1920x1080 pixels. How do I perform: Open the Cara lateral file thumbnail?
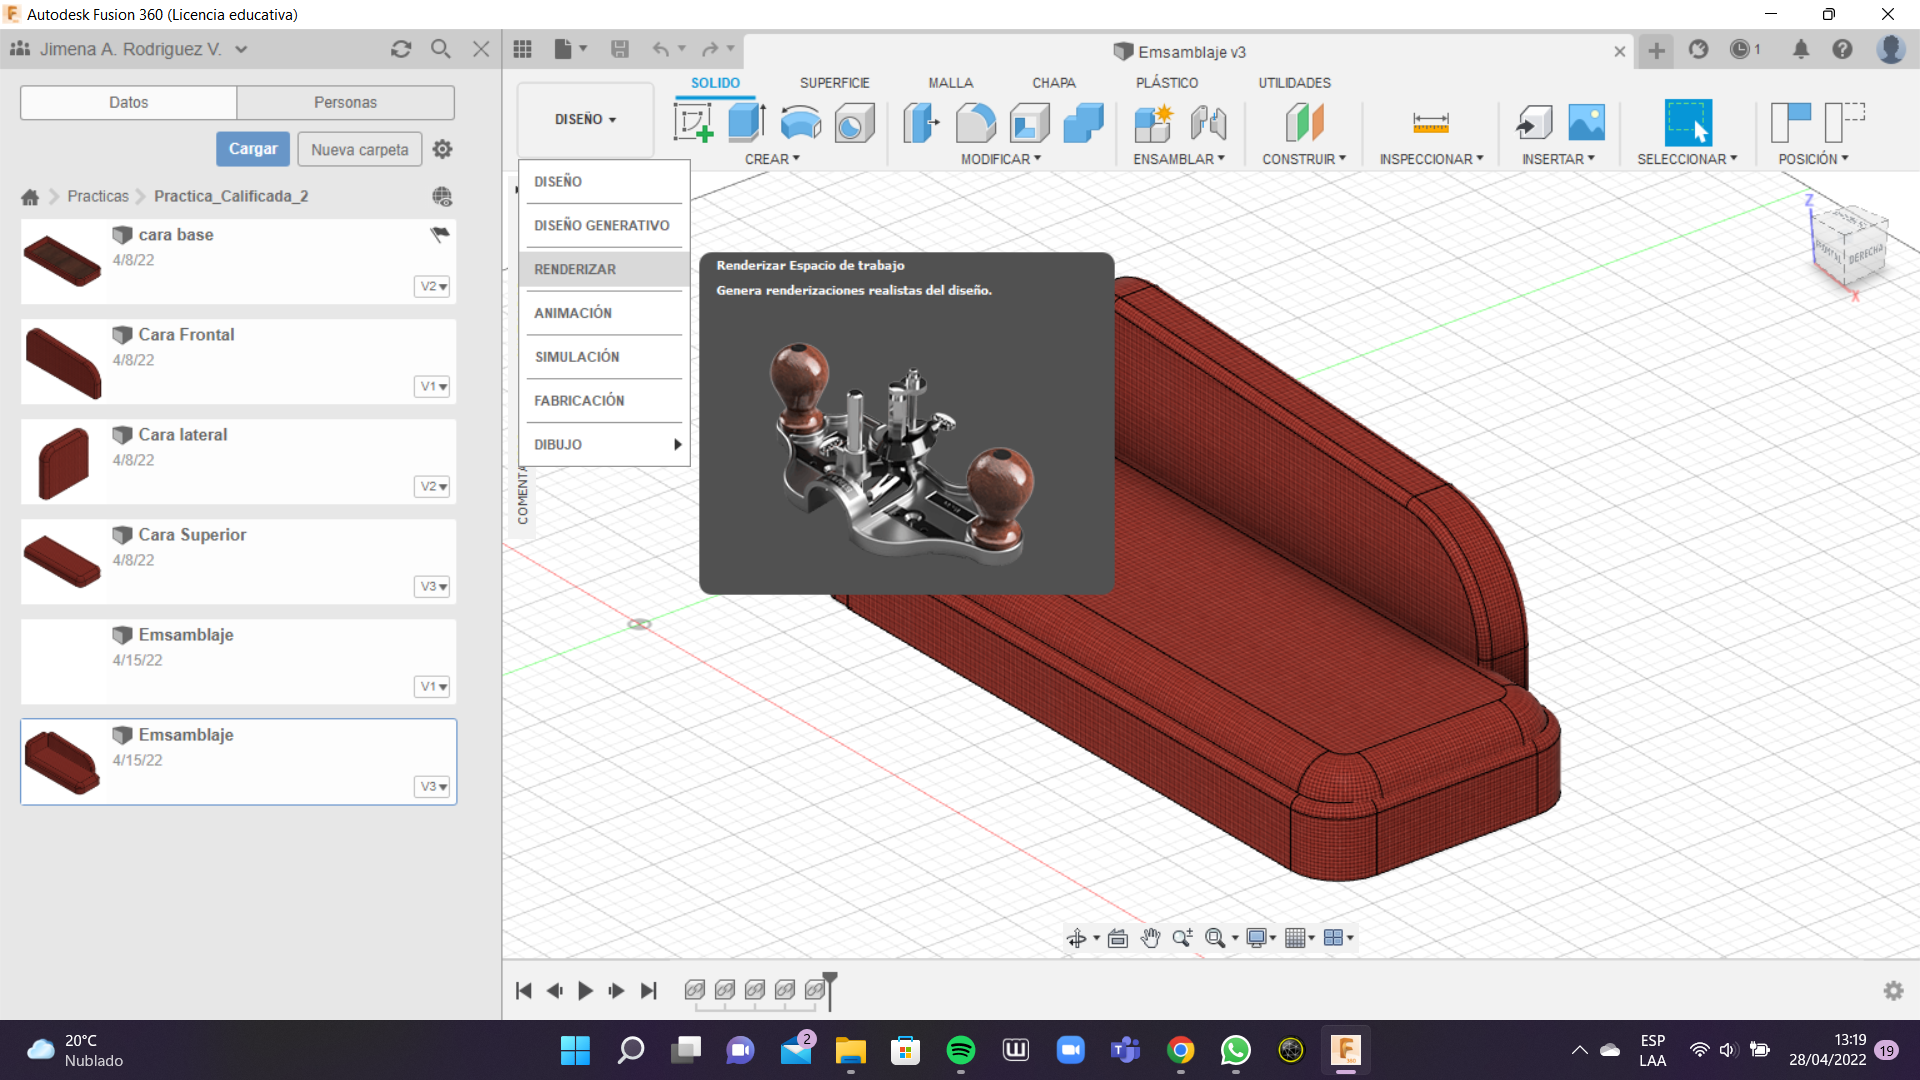[x=63, y=462]
